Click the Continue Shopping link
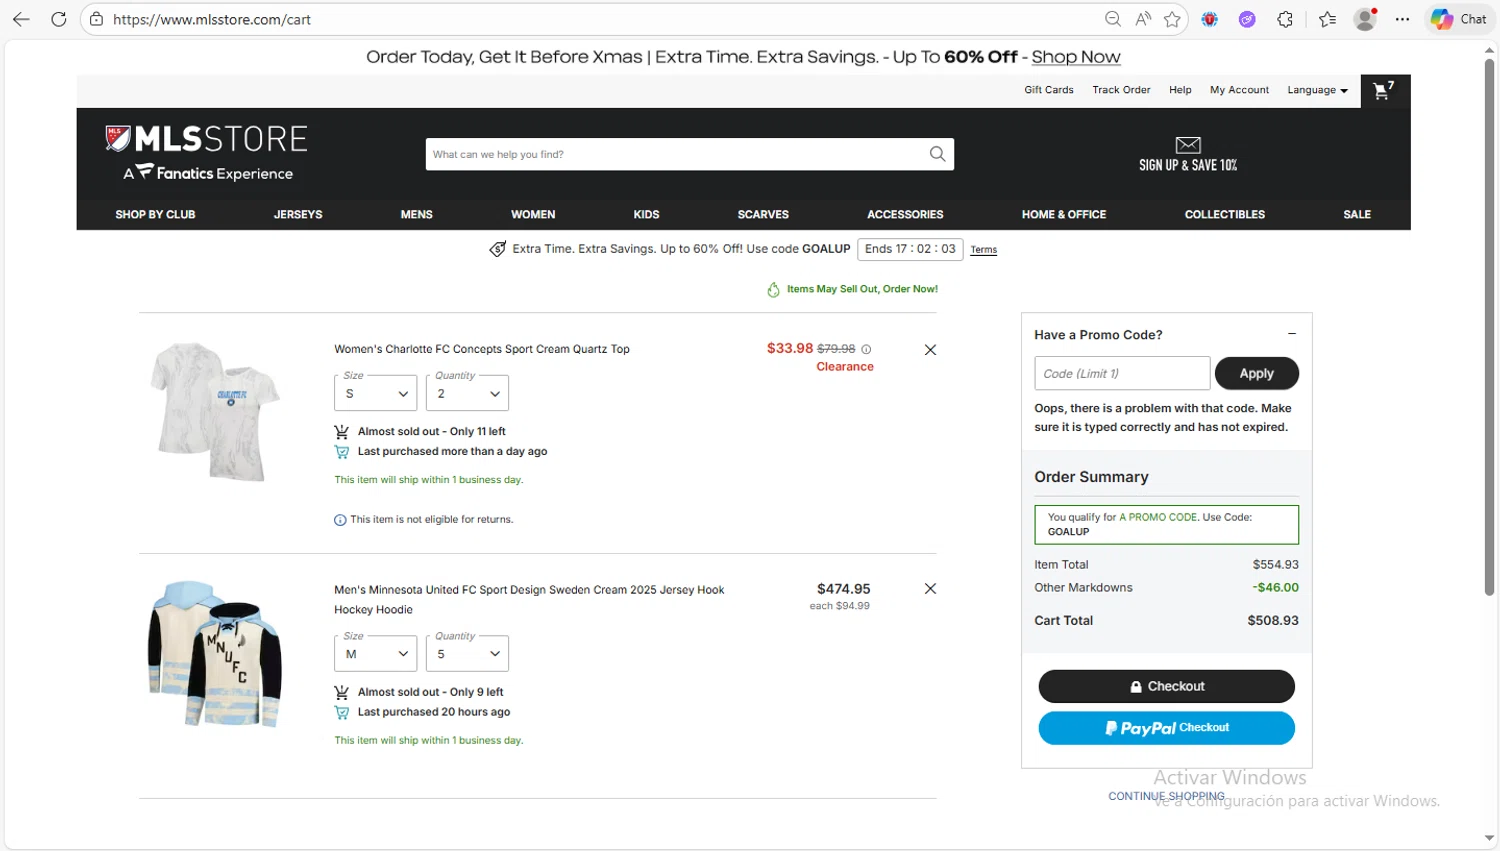The height and width of the screenshot is (851, 1500). click(x=1166, y=796)
